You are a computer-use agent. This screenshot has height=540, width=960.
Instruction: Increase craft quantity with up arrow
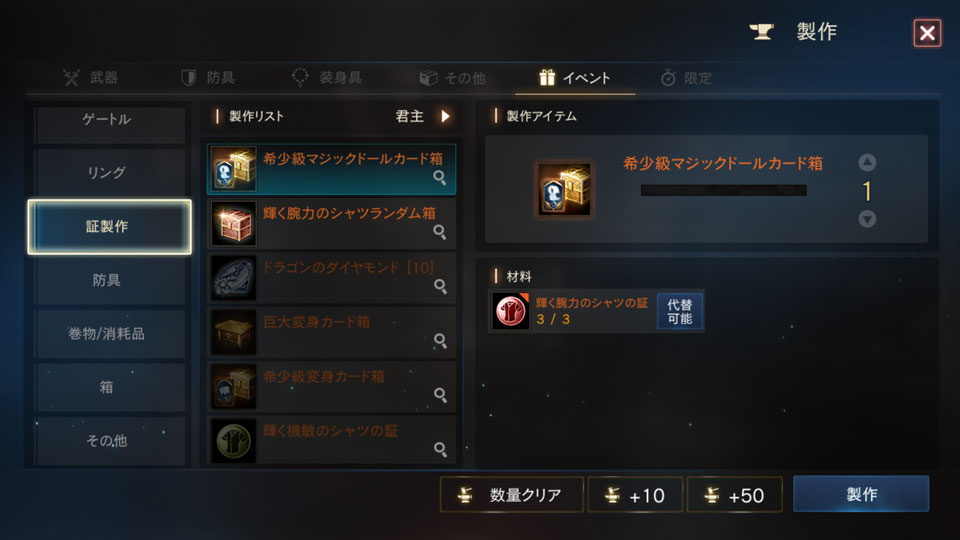click(x=867, y=162)
